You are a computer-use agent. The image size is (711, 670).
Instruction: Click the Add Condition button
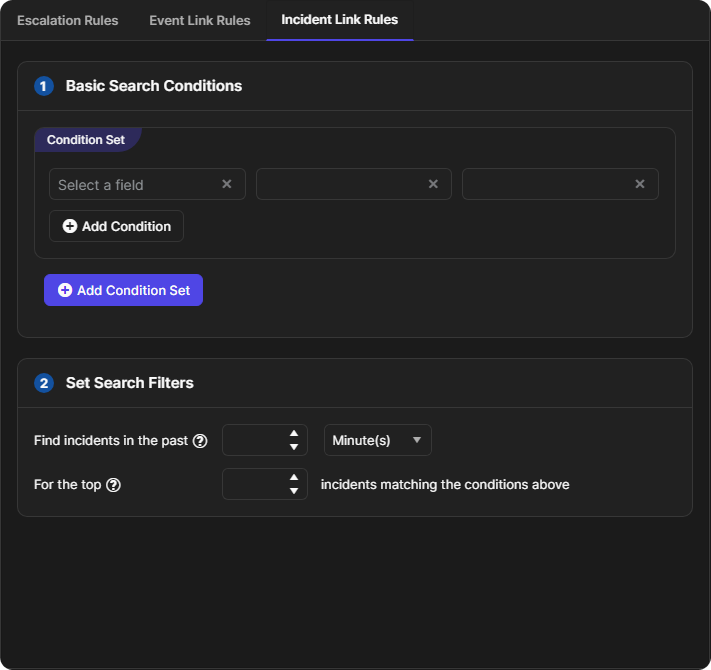coord(117,226)
